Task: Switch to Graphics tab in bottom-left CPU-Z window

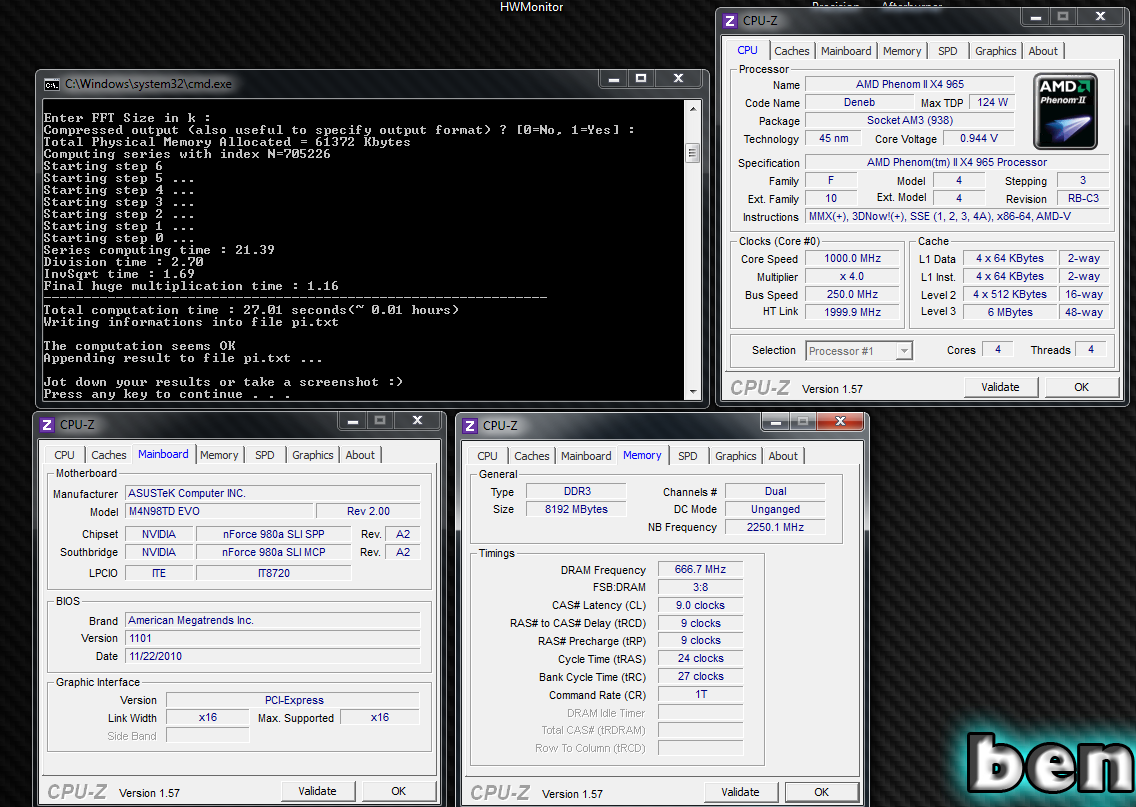Action: [312, 455]
